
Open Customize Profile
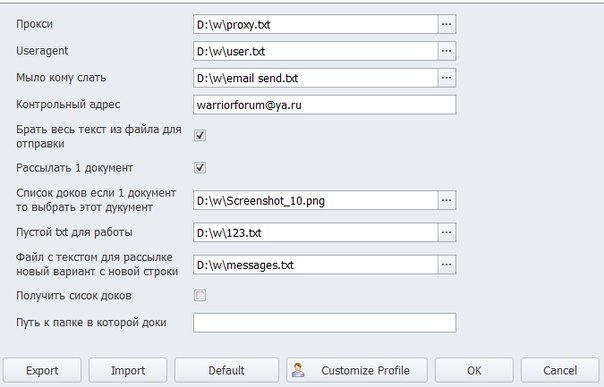[x=357, y=370]
